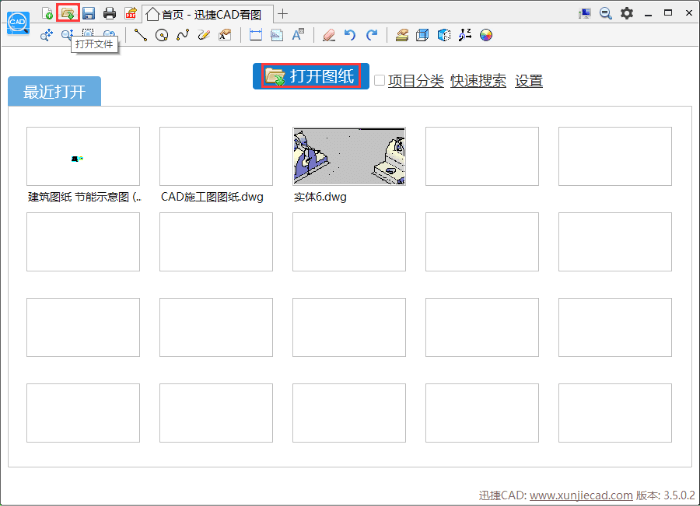Select the line drawing tool
700x506 pixels.
click(141, 35)
